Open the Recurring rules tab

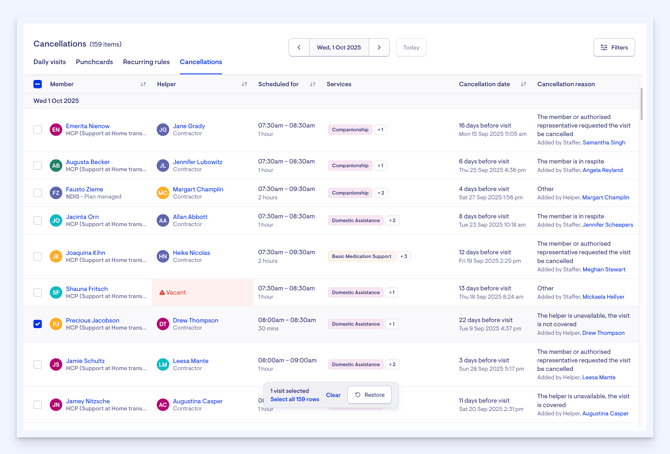pyautogui.click(x=146, y=62)
